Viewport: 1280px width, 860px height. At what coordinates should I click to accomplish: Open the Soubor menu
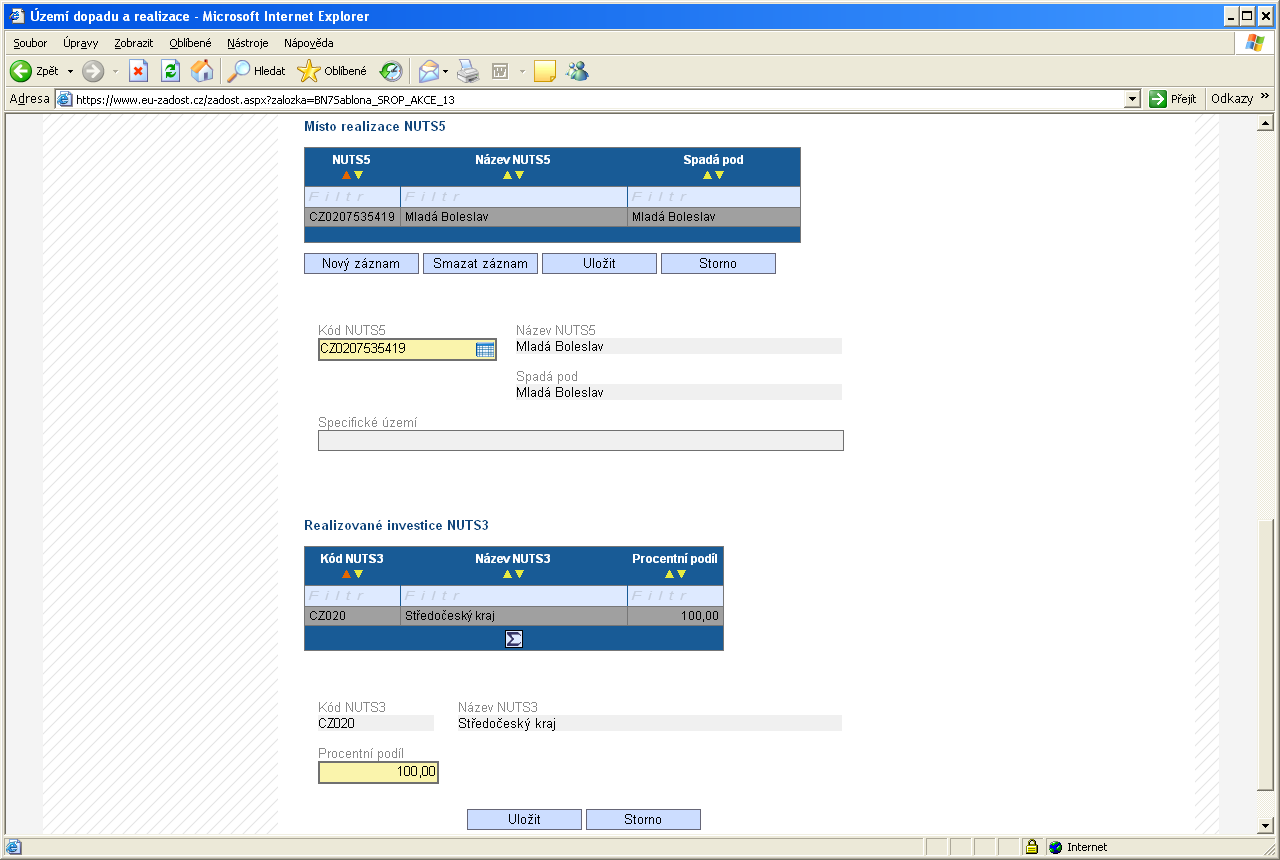[30, 43]
